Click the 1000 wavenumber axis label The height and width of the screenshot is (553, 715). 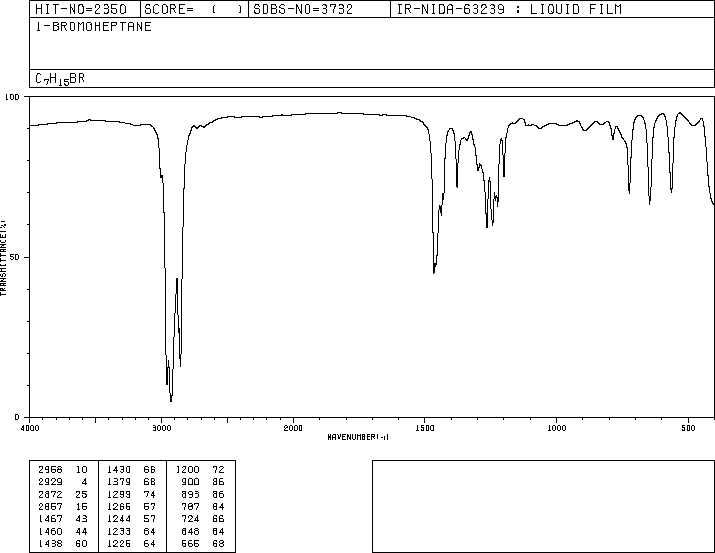556,428
